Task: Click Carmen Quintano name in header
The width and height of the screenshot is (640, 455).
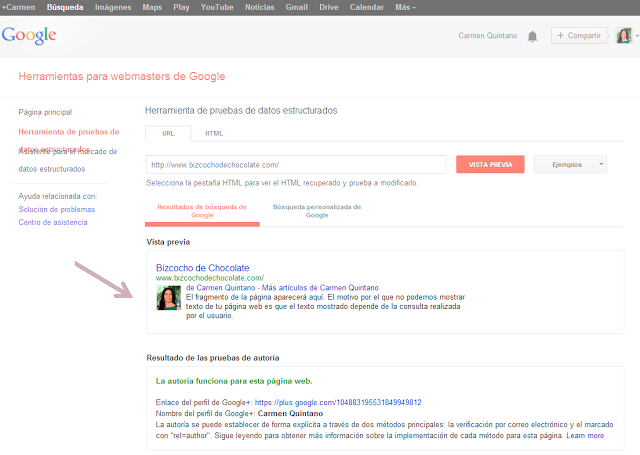Action: [x=488, y=36]
